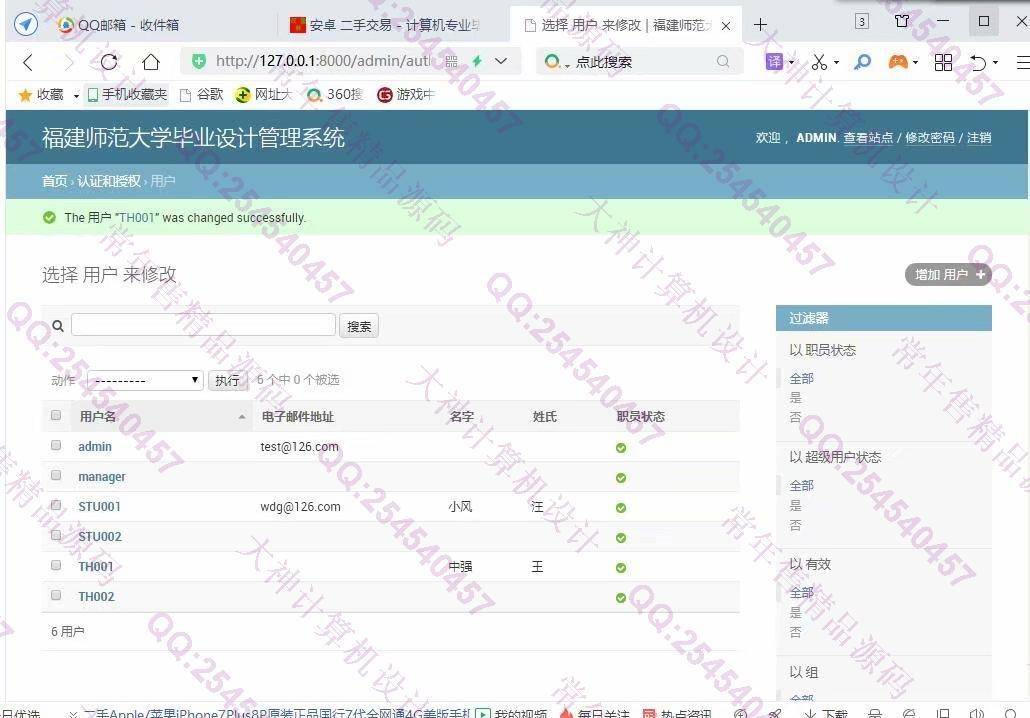The width and height of the screenshot is (1030, 718).
Task: Open the scissors tool dropdown arrow
Action: coord(836,62)
